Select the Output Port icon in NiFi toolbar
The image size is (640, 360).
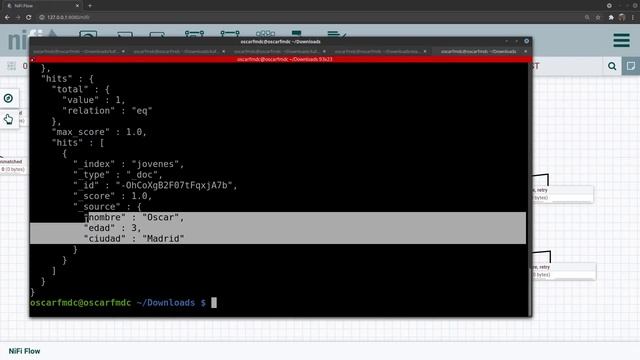tap(157, 33)
